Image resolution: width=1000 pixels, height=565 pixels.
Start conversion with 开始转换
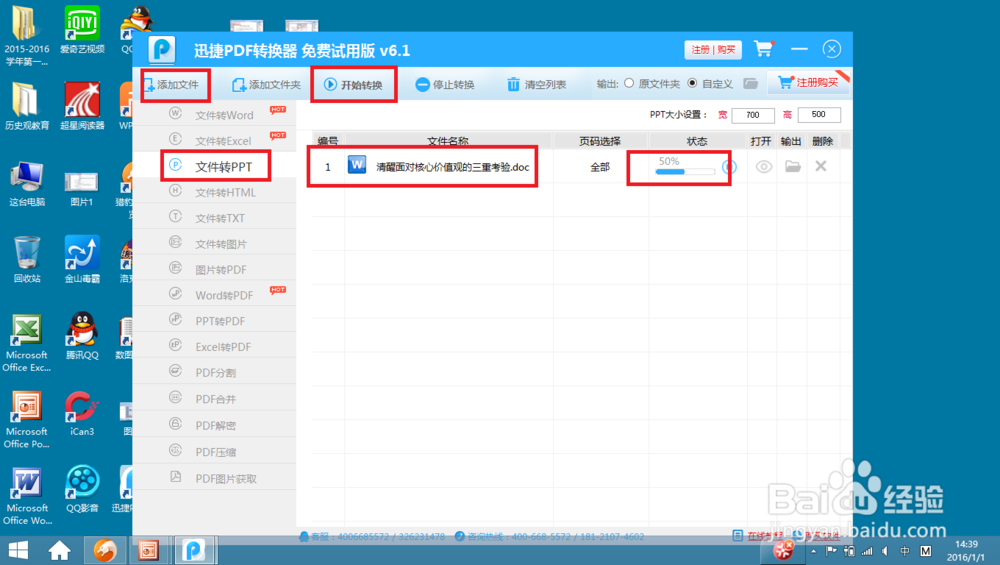(x=353, y=85)
